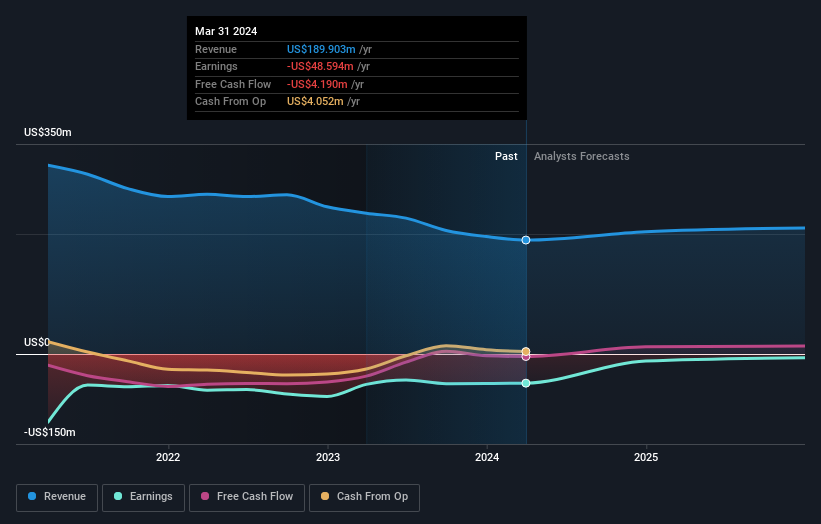821x524 pixels.
Task: Select the 2023 x-axis label
Action: click(x=328, y=457)
